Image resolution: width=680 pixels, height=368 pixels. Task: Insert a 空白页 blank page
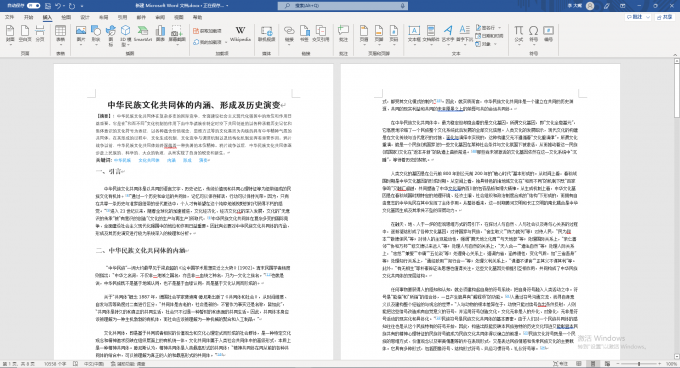[25, 34]
